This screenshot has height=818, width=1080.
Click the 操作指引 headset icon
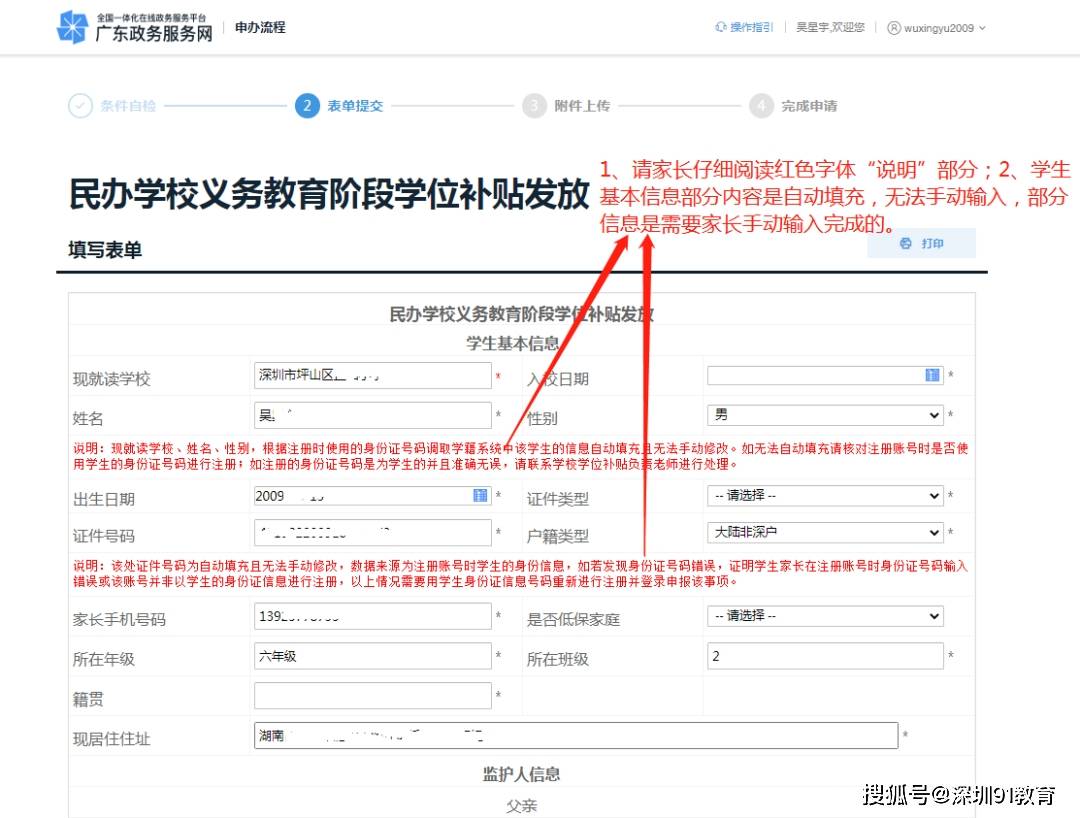point(720,27)
